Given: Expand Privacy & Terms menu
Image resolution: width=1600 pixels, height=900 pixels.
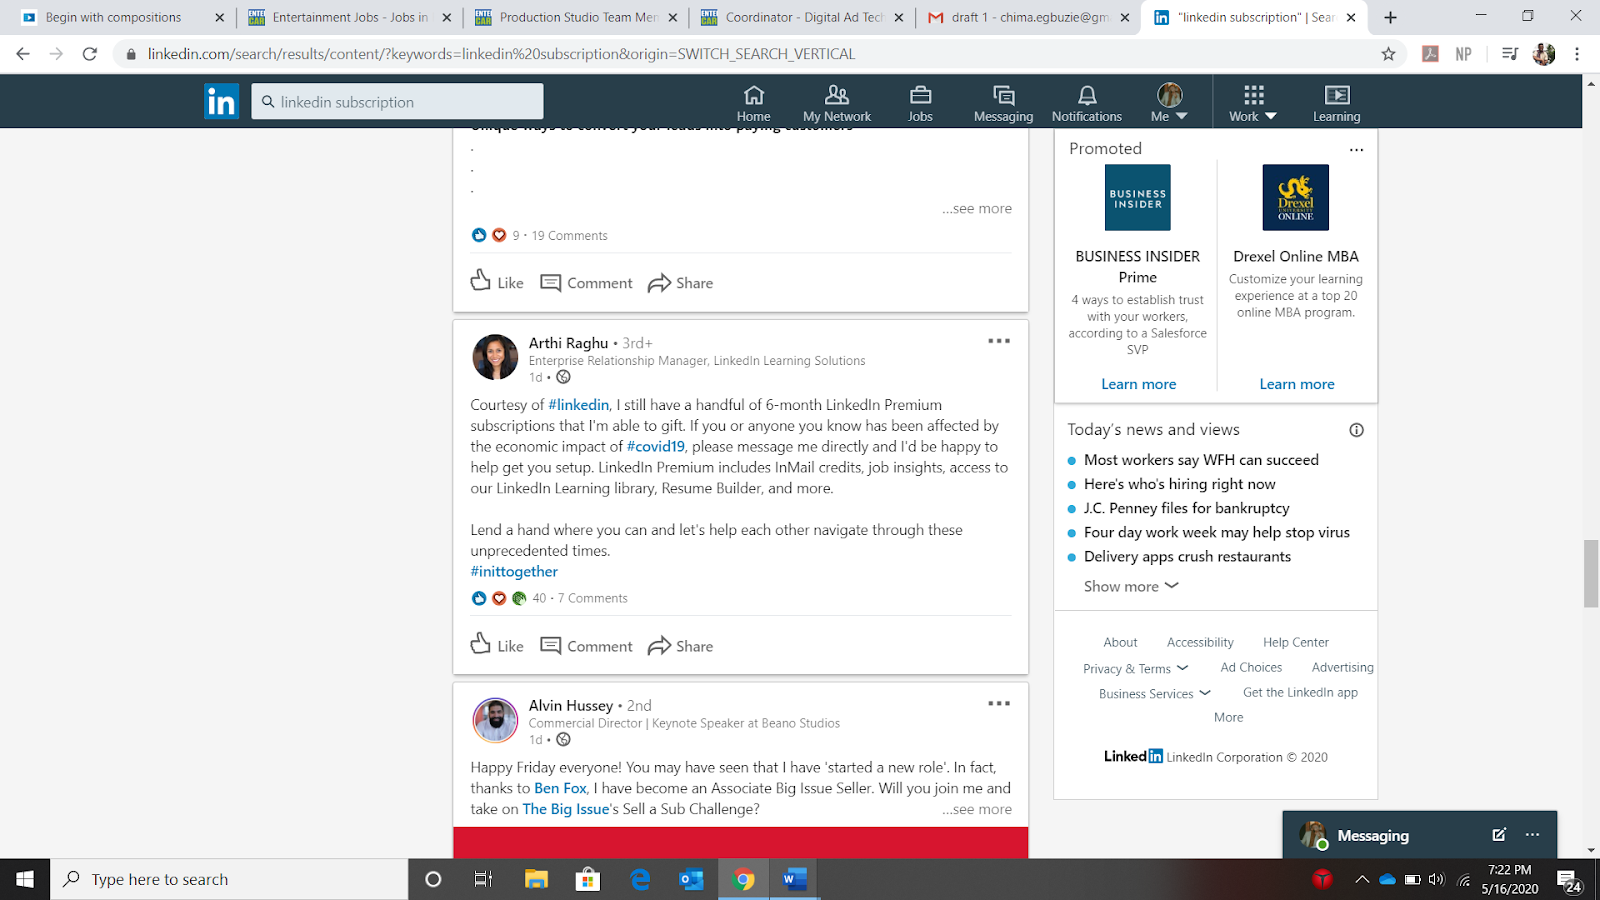Looking at the screenshot, I should click(x=1136, y=668).
